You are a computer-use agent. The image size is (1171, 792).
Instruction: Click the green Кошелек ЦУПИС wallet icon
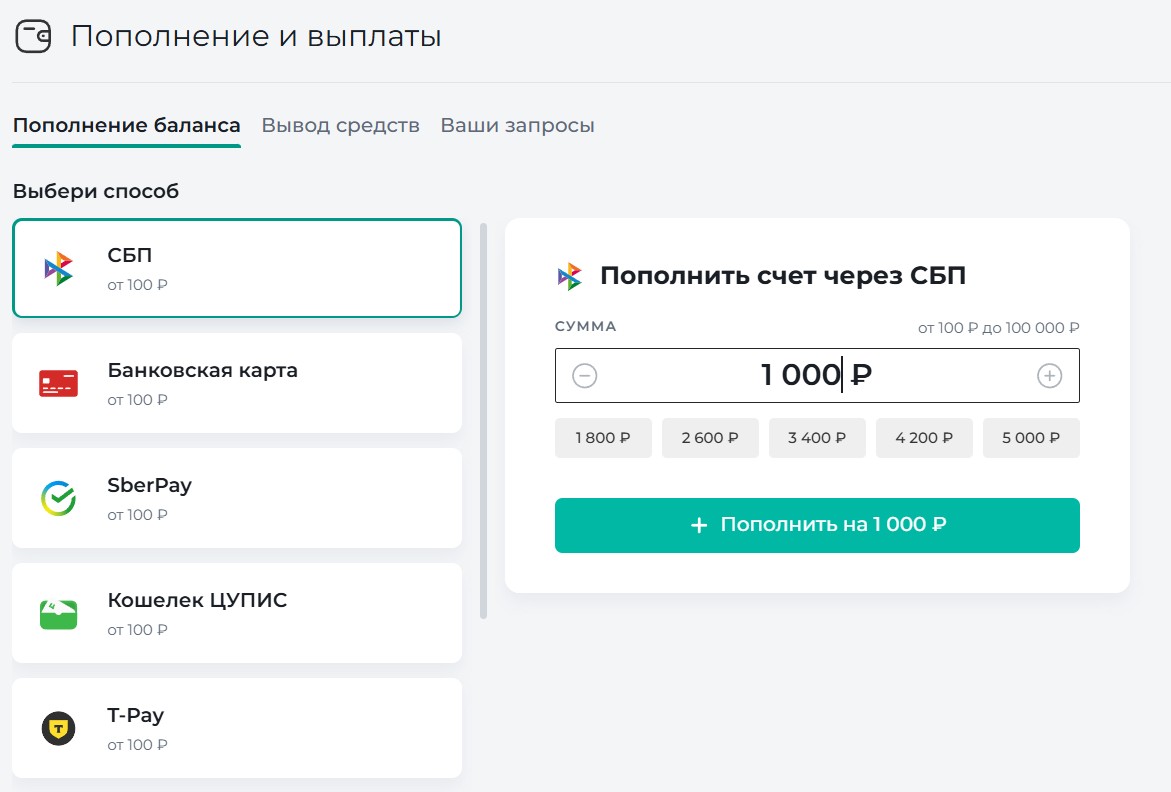[x=58, y=613]
